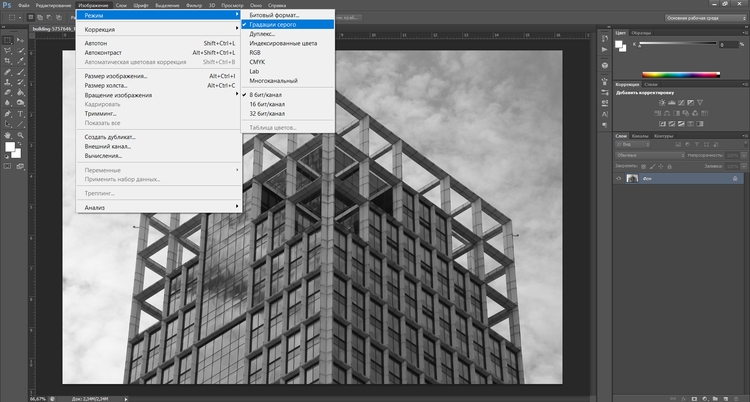Screen dimensions: 750x402
Task: Select the Eyedropper tool
Action: 19,62
